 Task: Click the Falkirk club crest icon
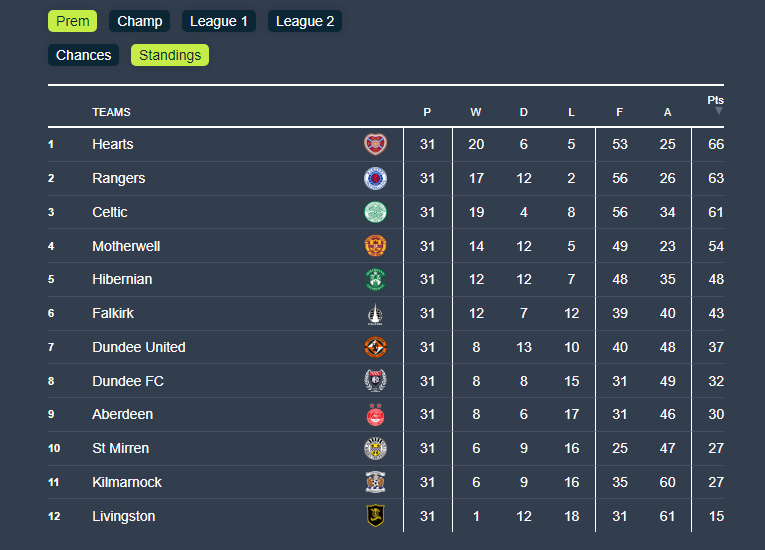(375, 313)
